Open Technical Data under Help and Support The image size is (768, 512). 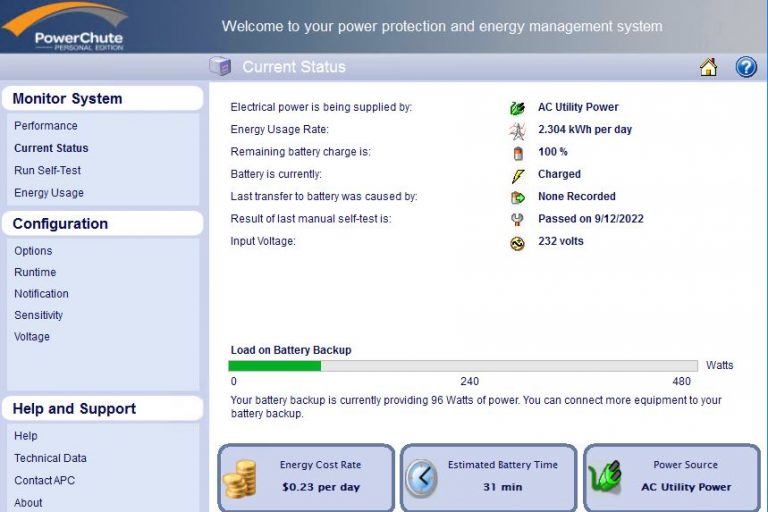(50, 458)
